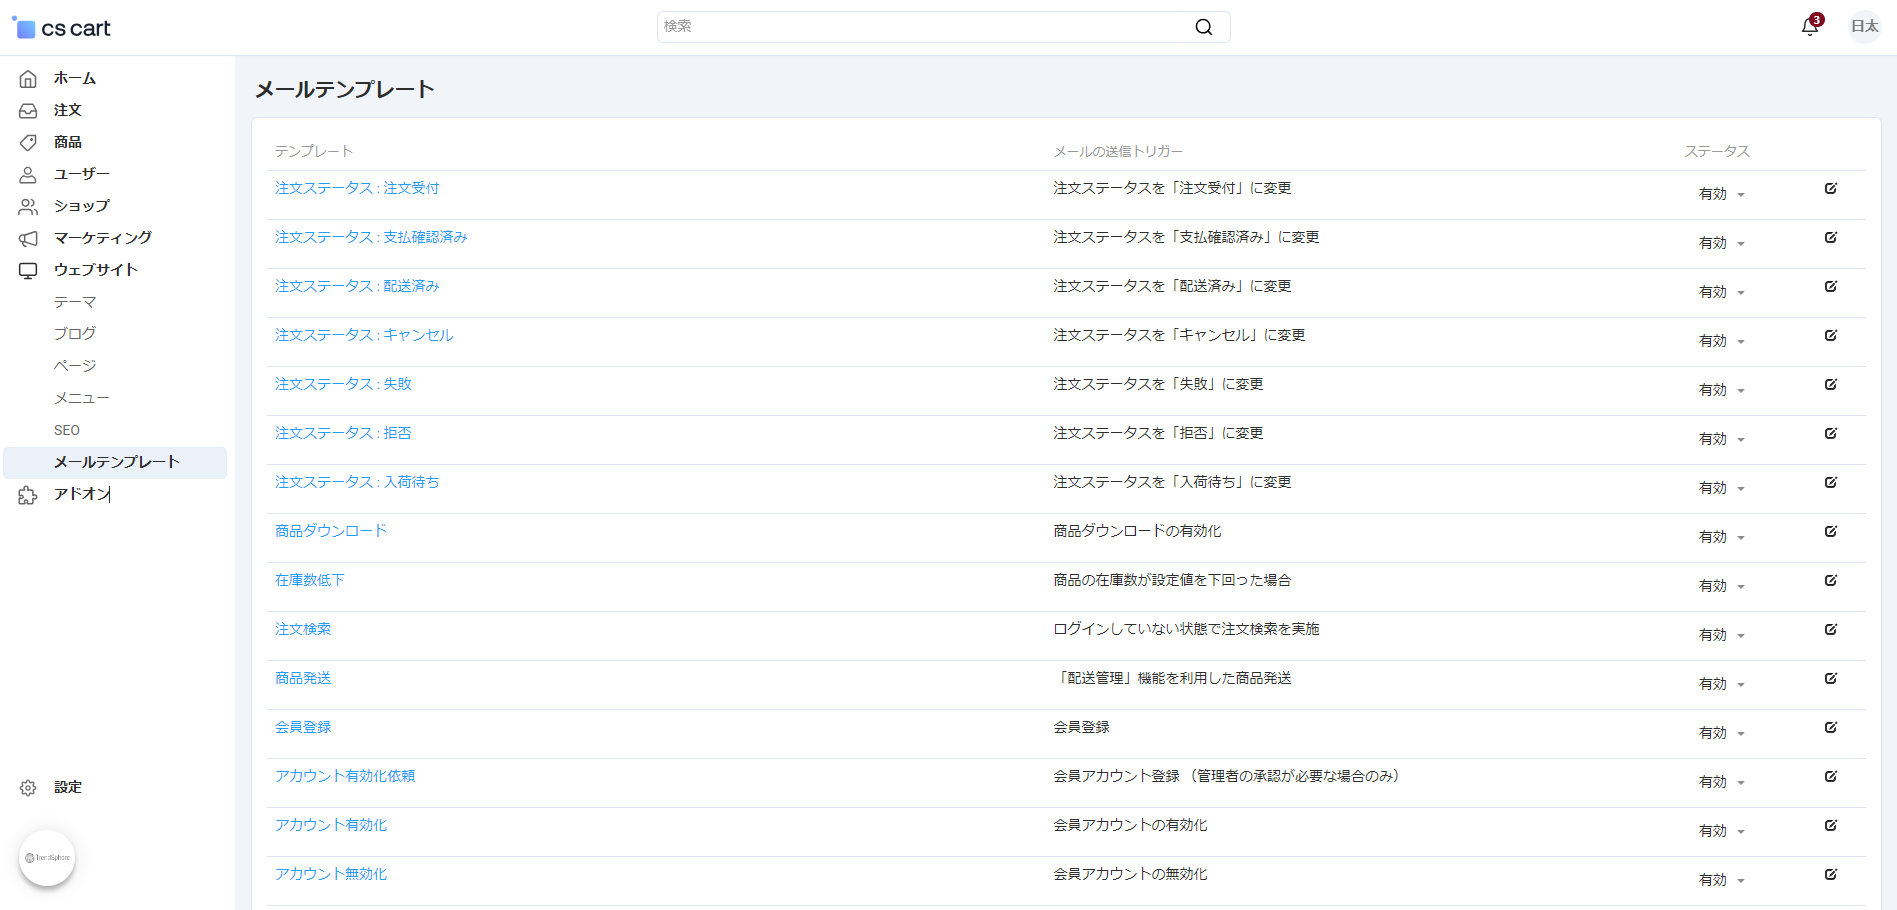The width and height of the screenshot is (1897, 910).
Task: Expand 有効 status dropdown for 注文検索
Action: point(1721,635)
